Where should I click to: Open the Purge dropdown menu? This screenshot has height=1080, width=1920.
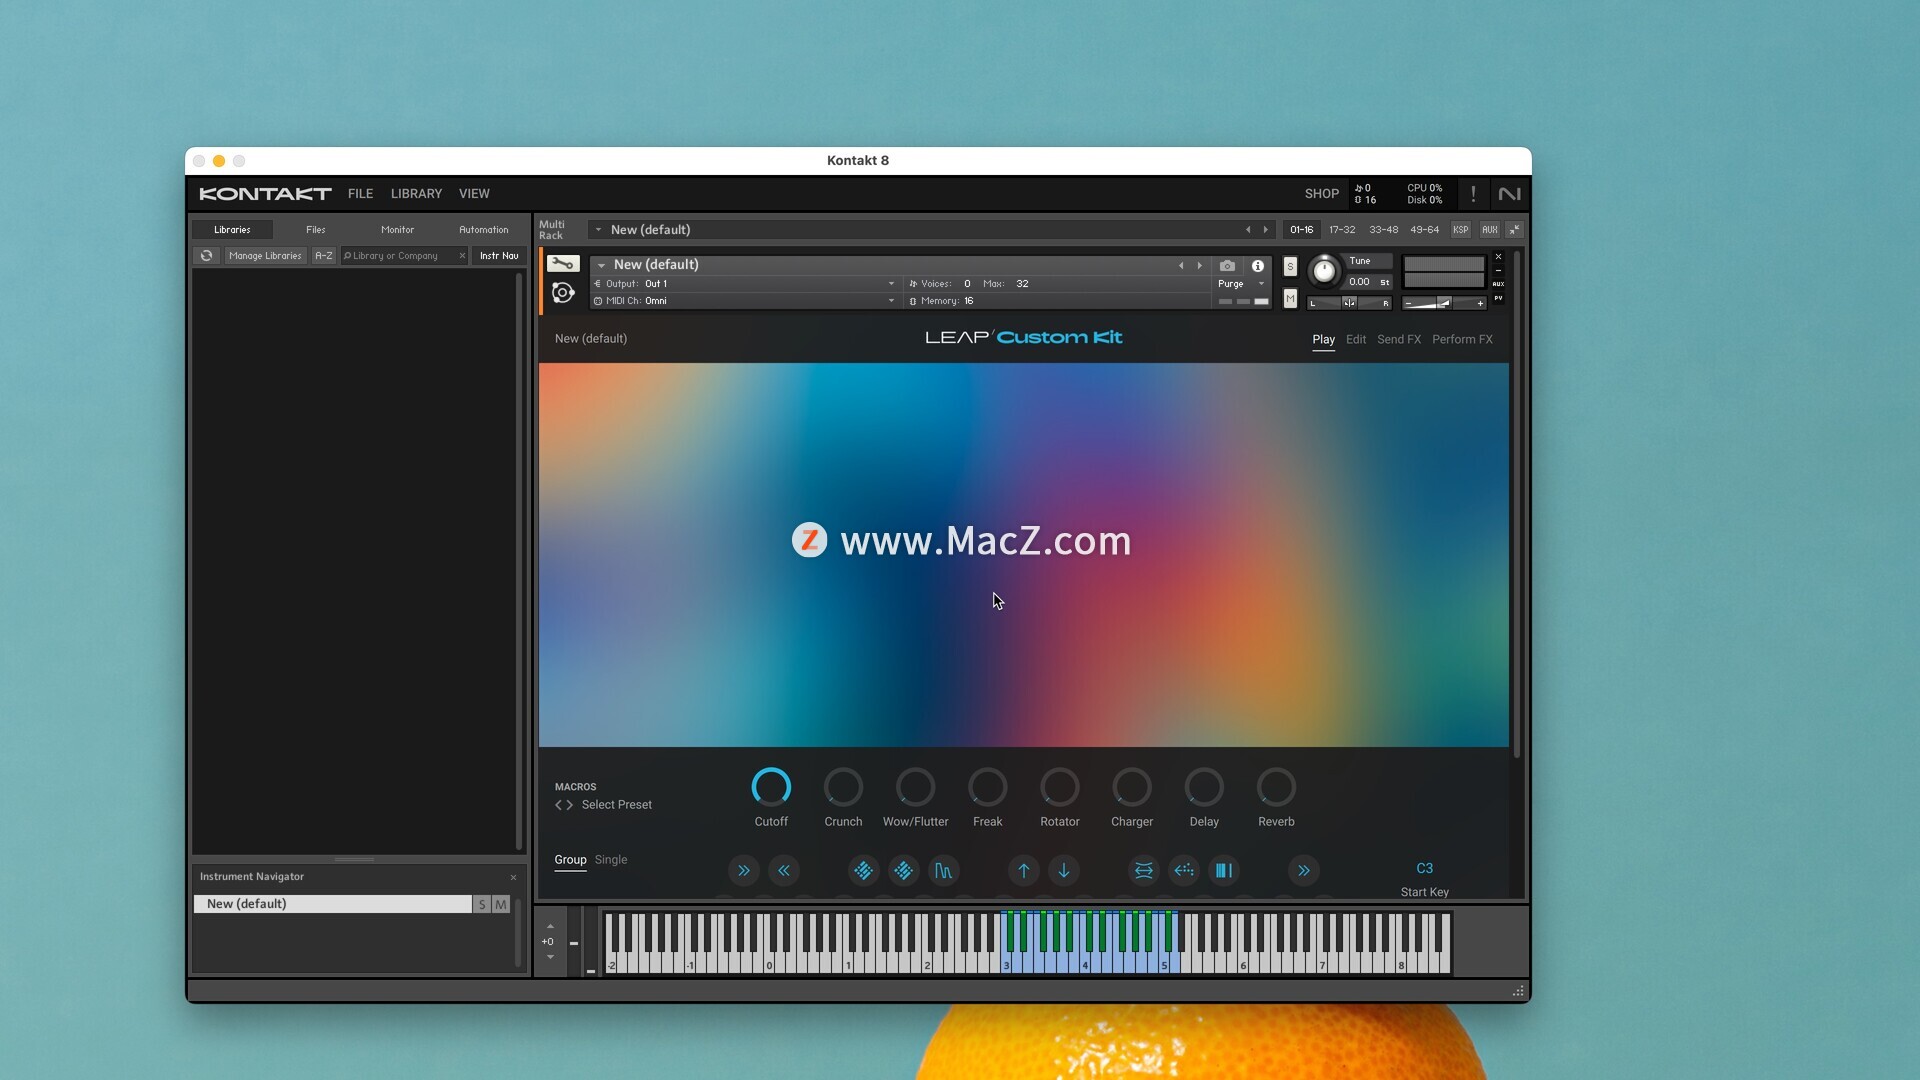pos(1241,284)
